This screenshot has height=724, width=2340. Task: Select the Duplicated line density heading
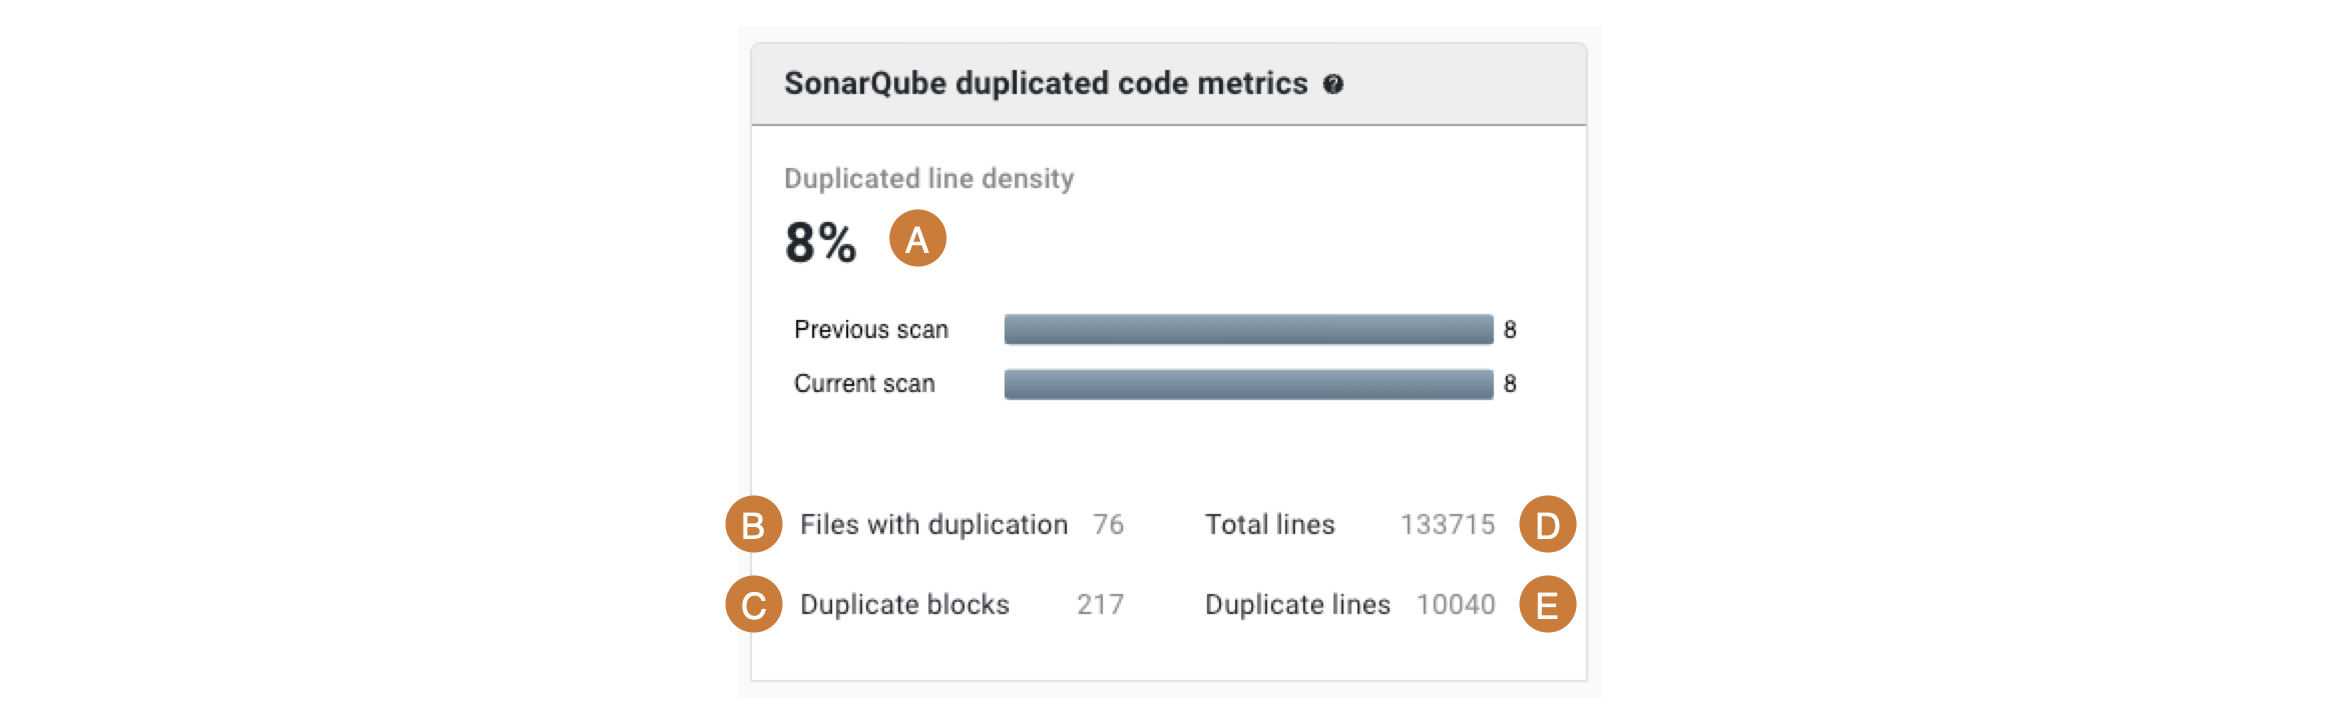929,178
